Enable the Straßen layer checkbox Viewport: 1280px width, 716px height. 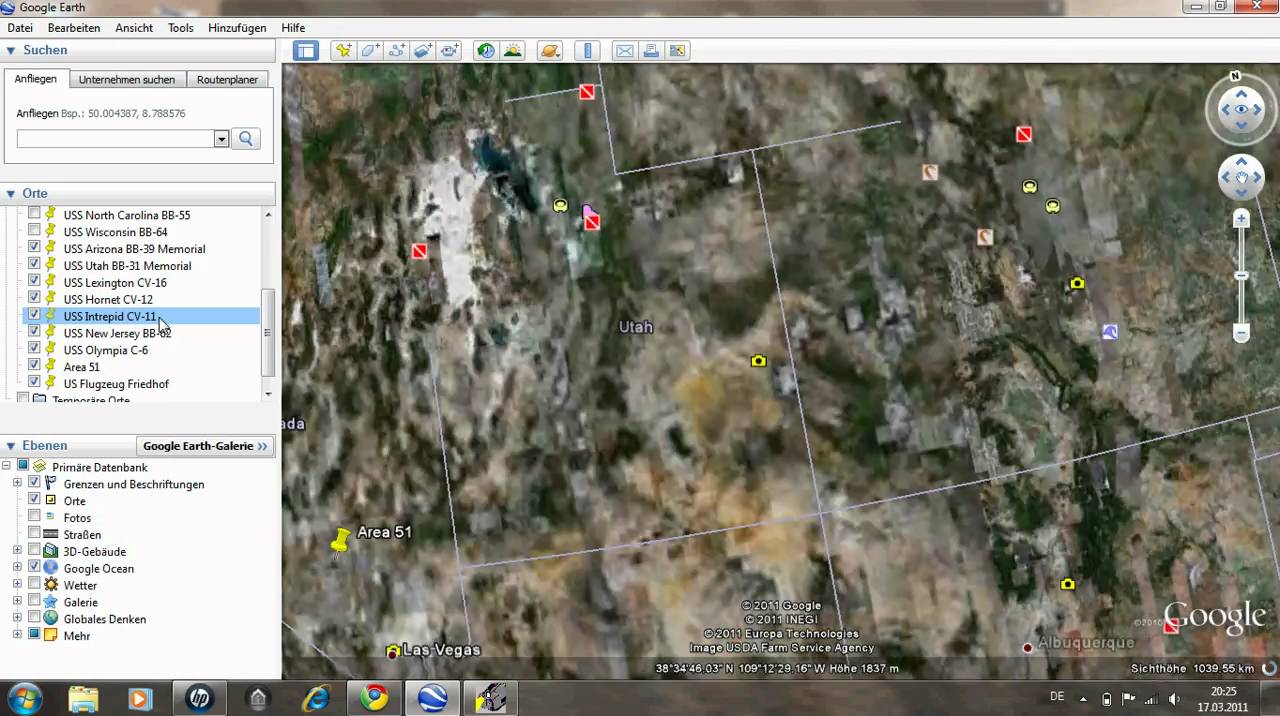[35, 534]
